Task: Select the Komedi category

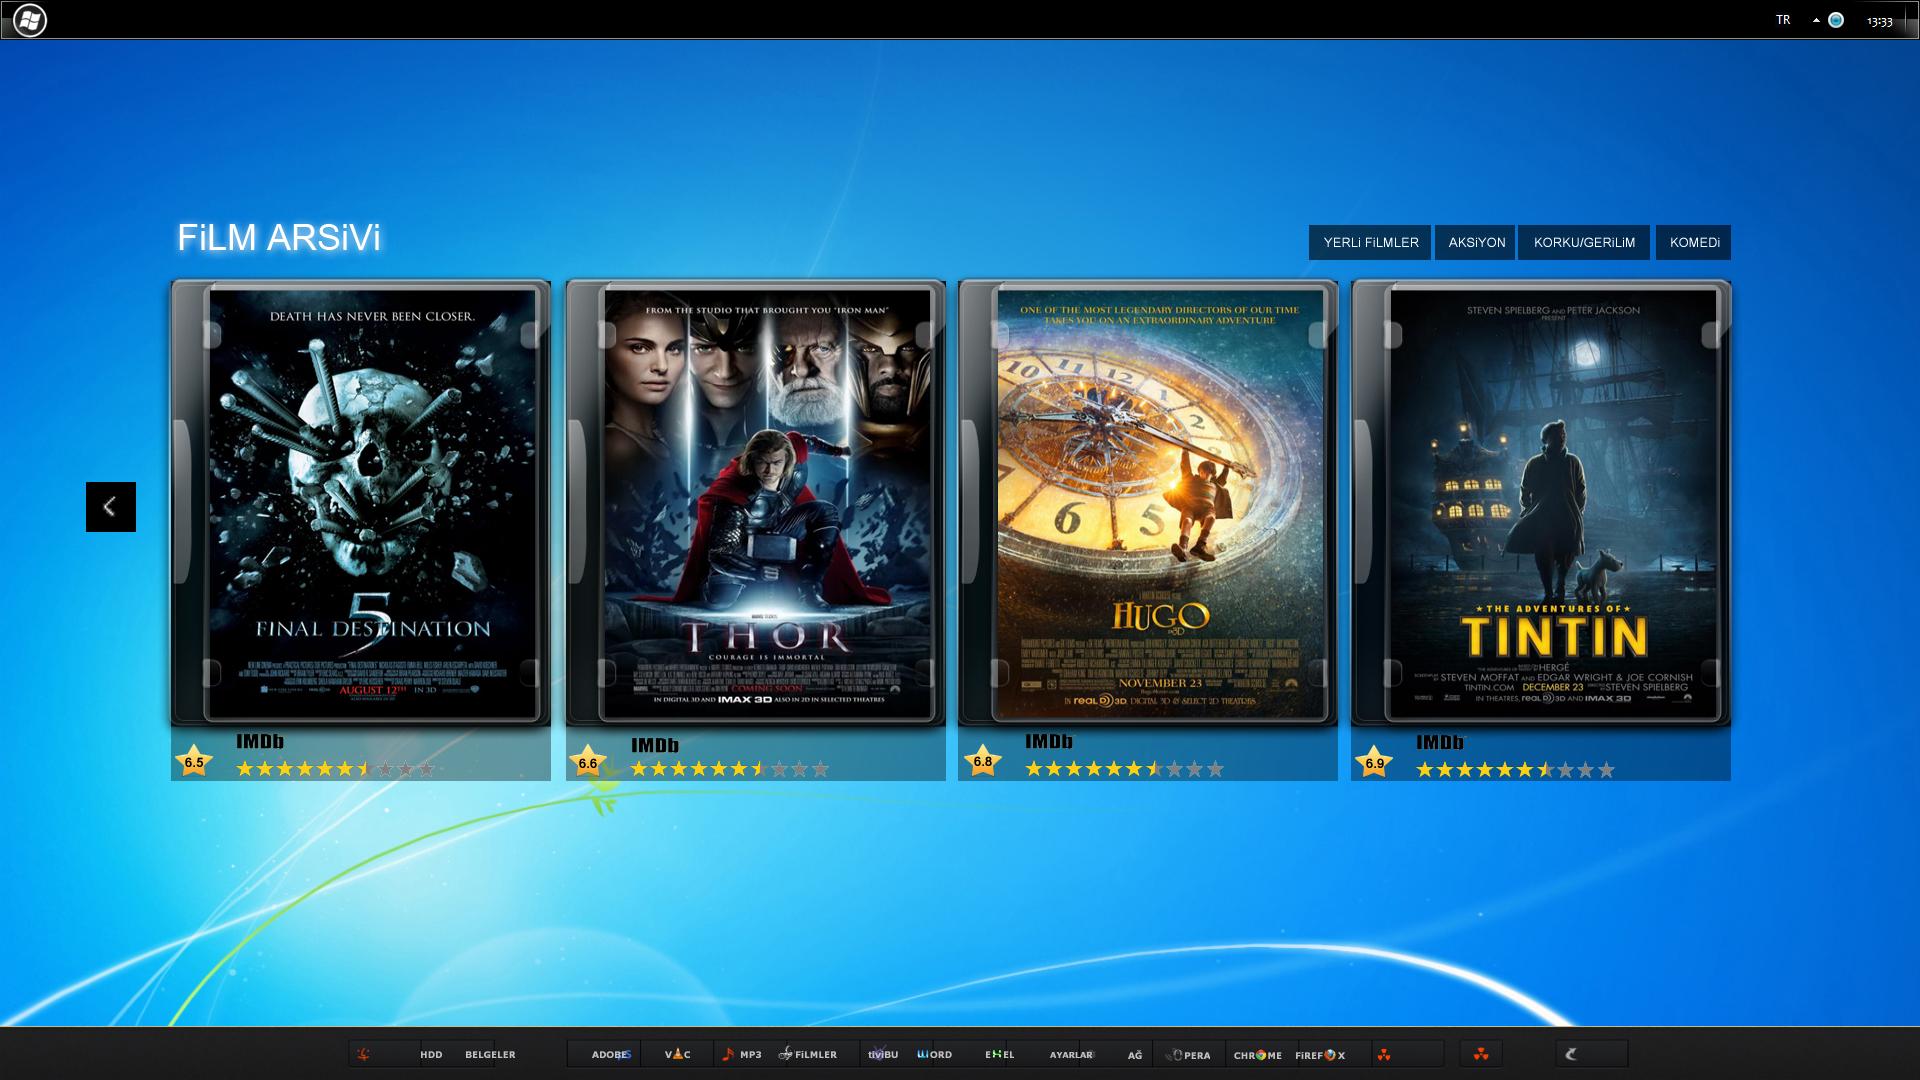Action: (x=1694, y=242)
